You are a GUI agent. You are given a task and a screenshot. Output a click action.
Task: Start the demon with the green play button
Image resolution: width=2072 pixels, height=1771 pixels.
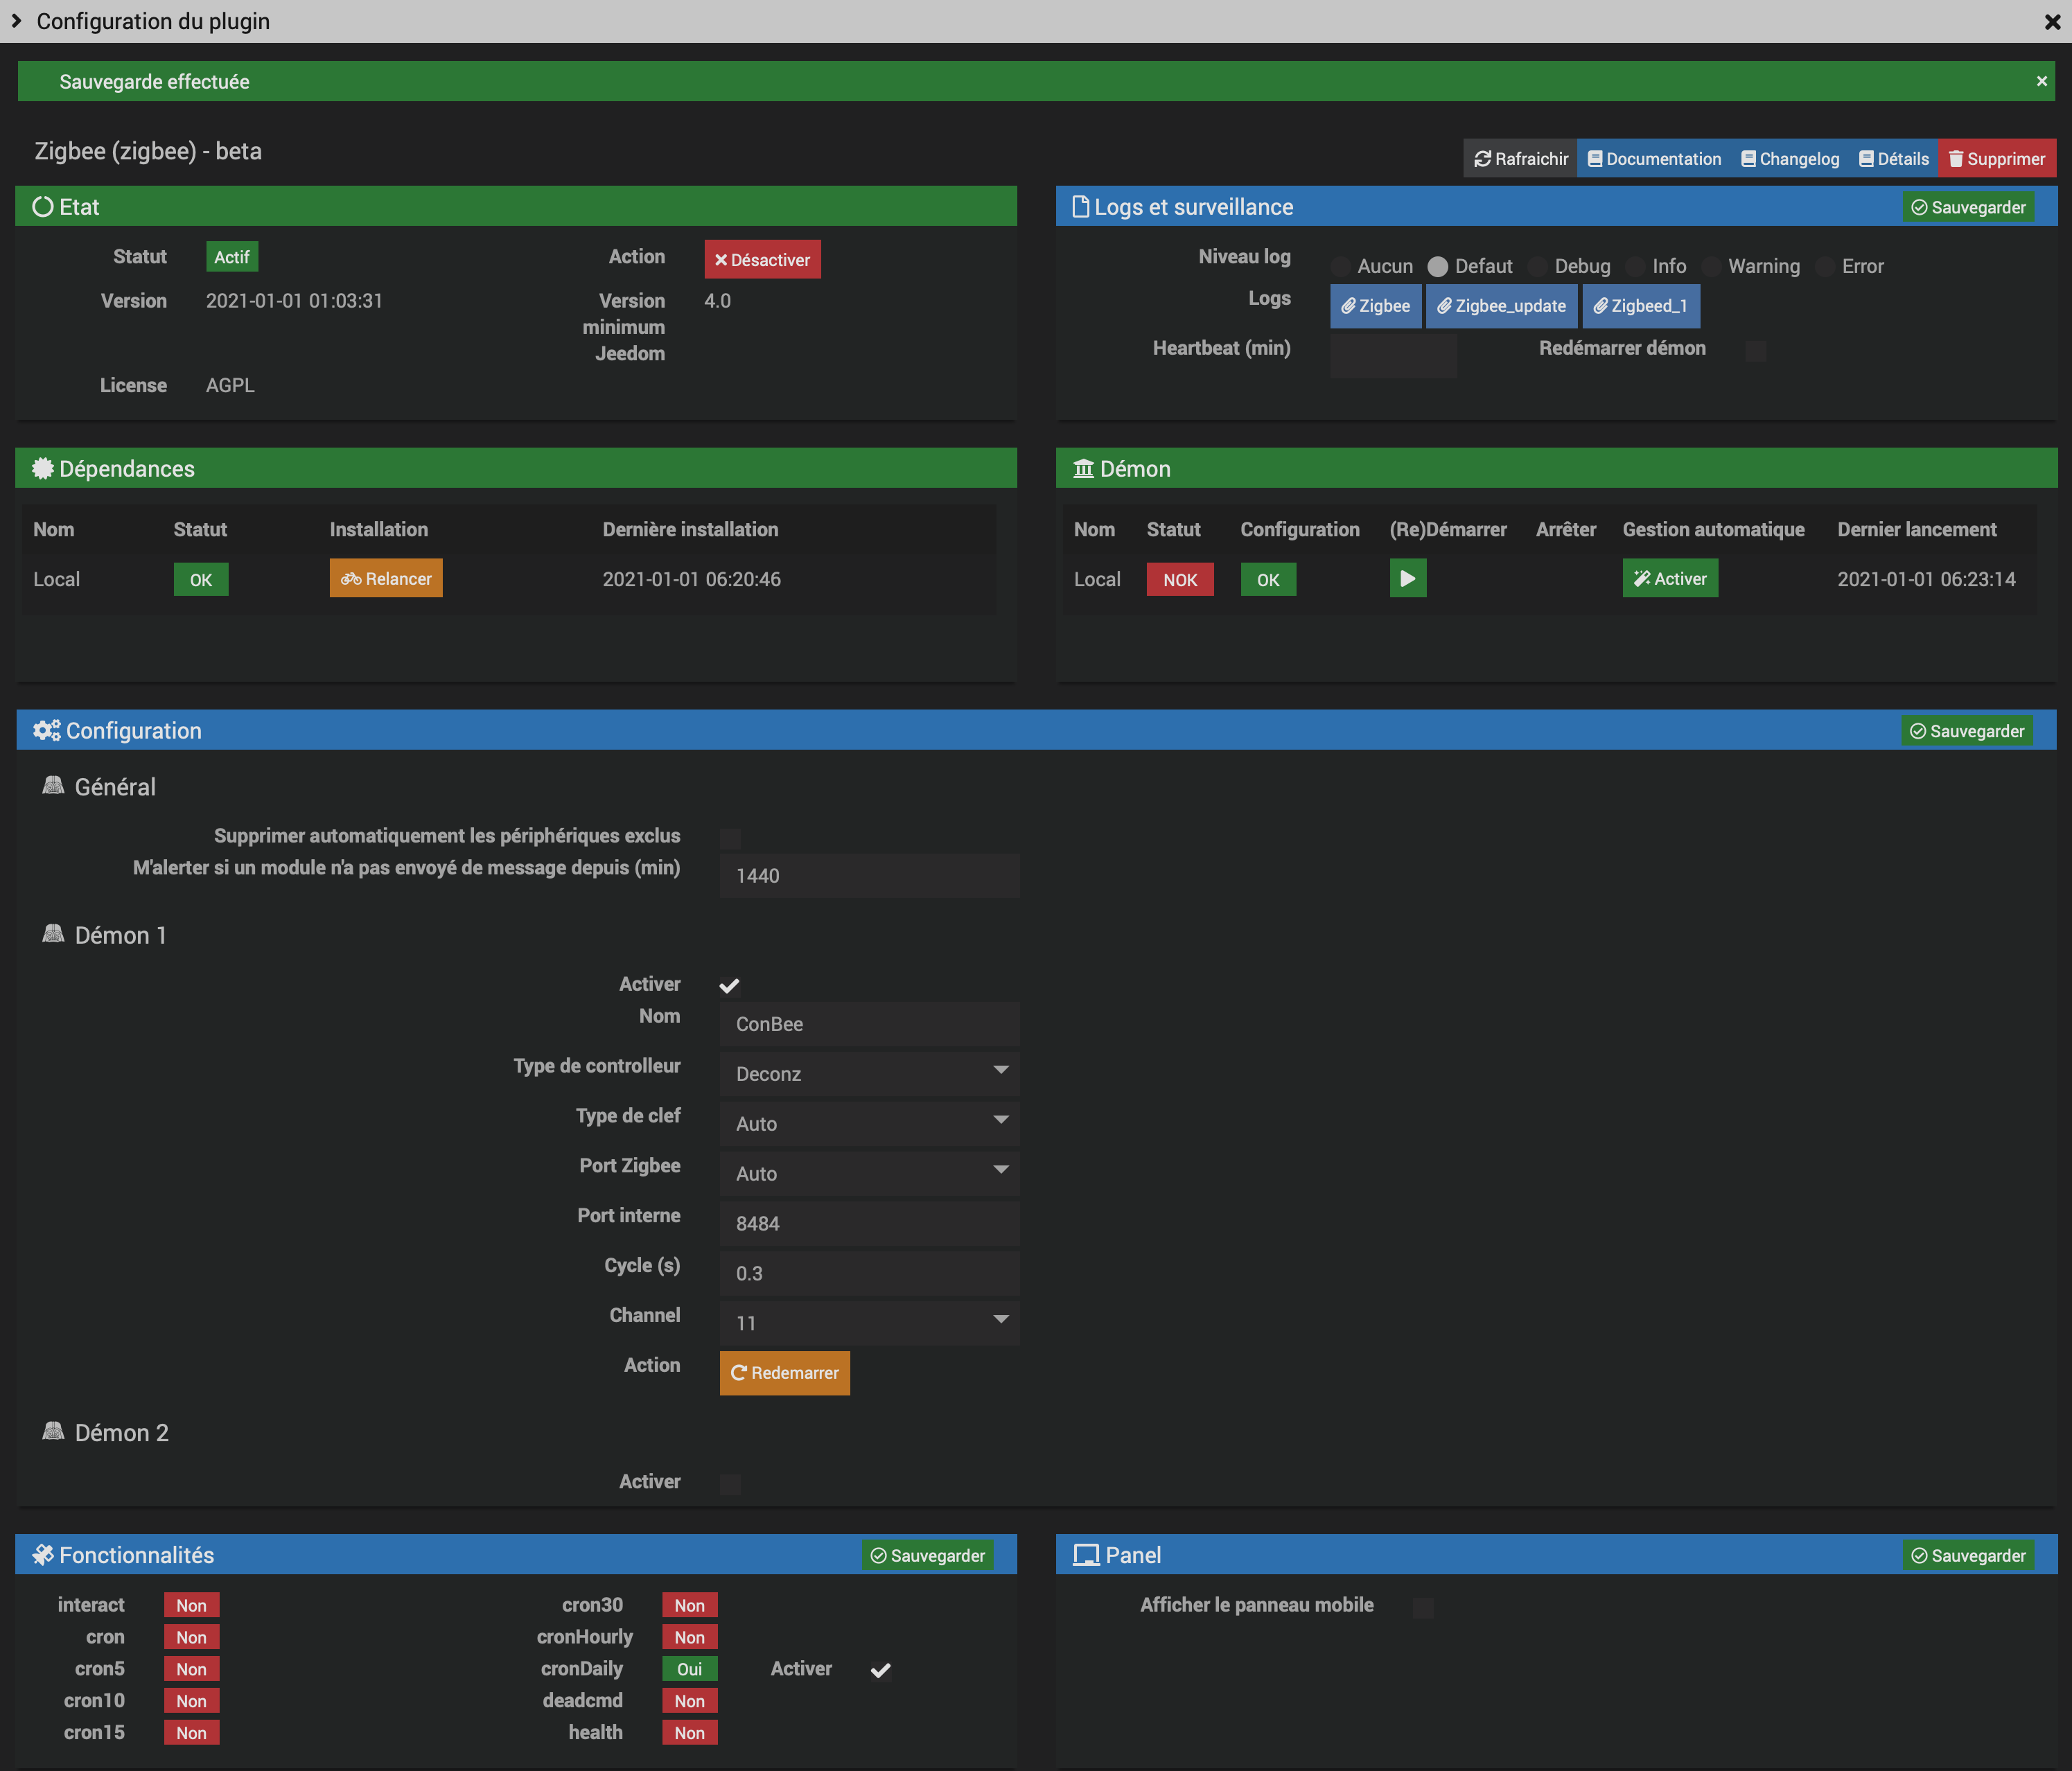click(x=1407, y=578)
